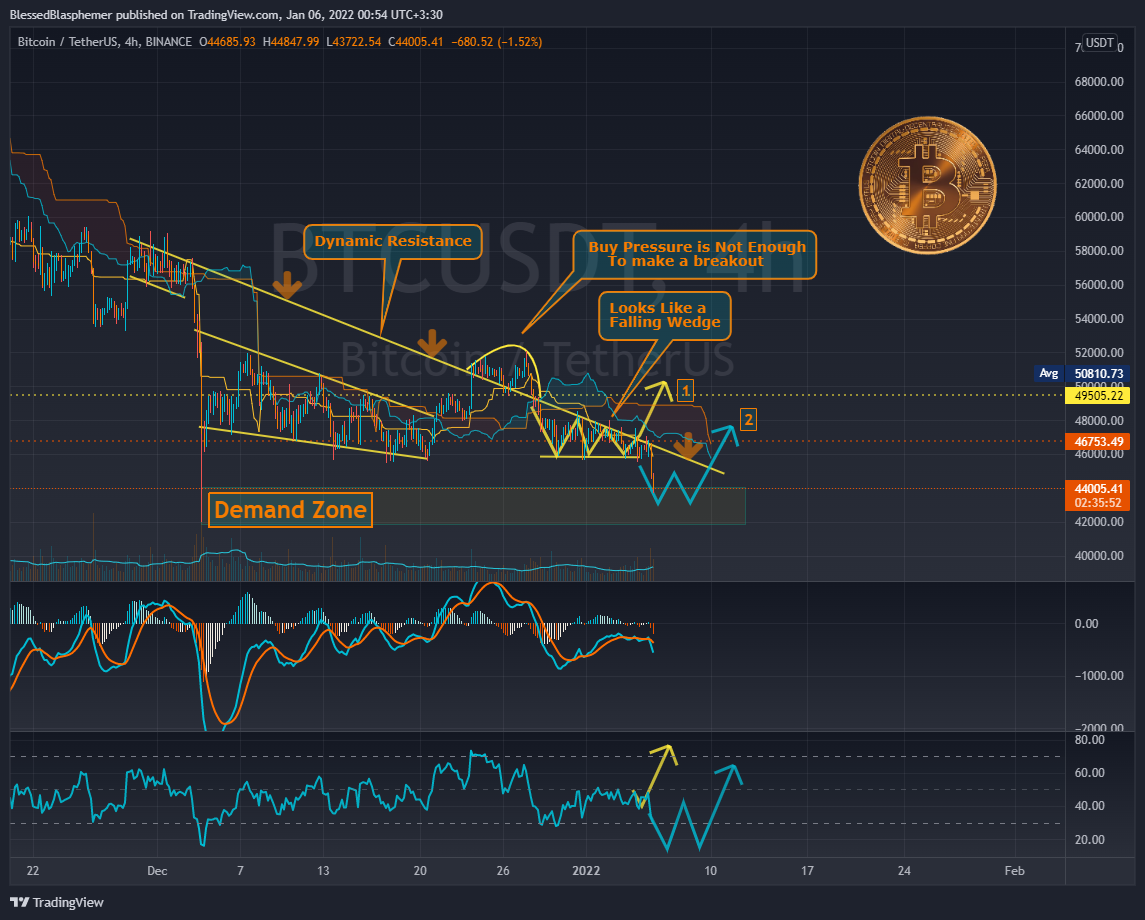Click the 54000.00 price axis label
The image size is (1145, 920).
[1098, 318]
